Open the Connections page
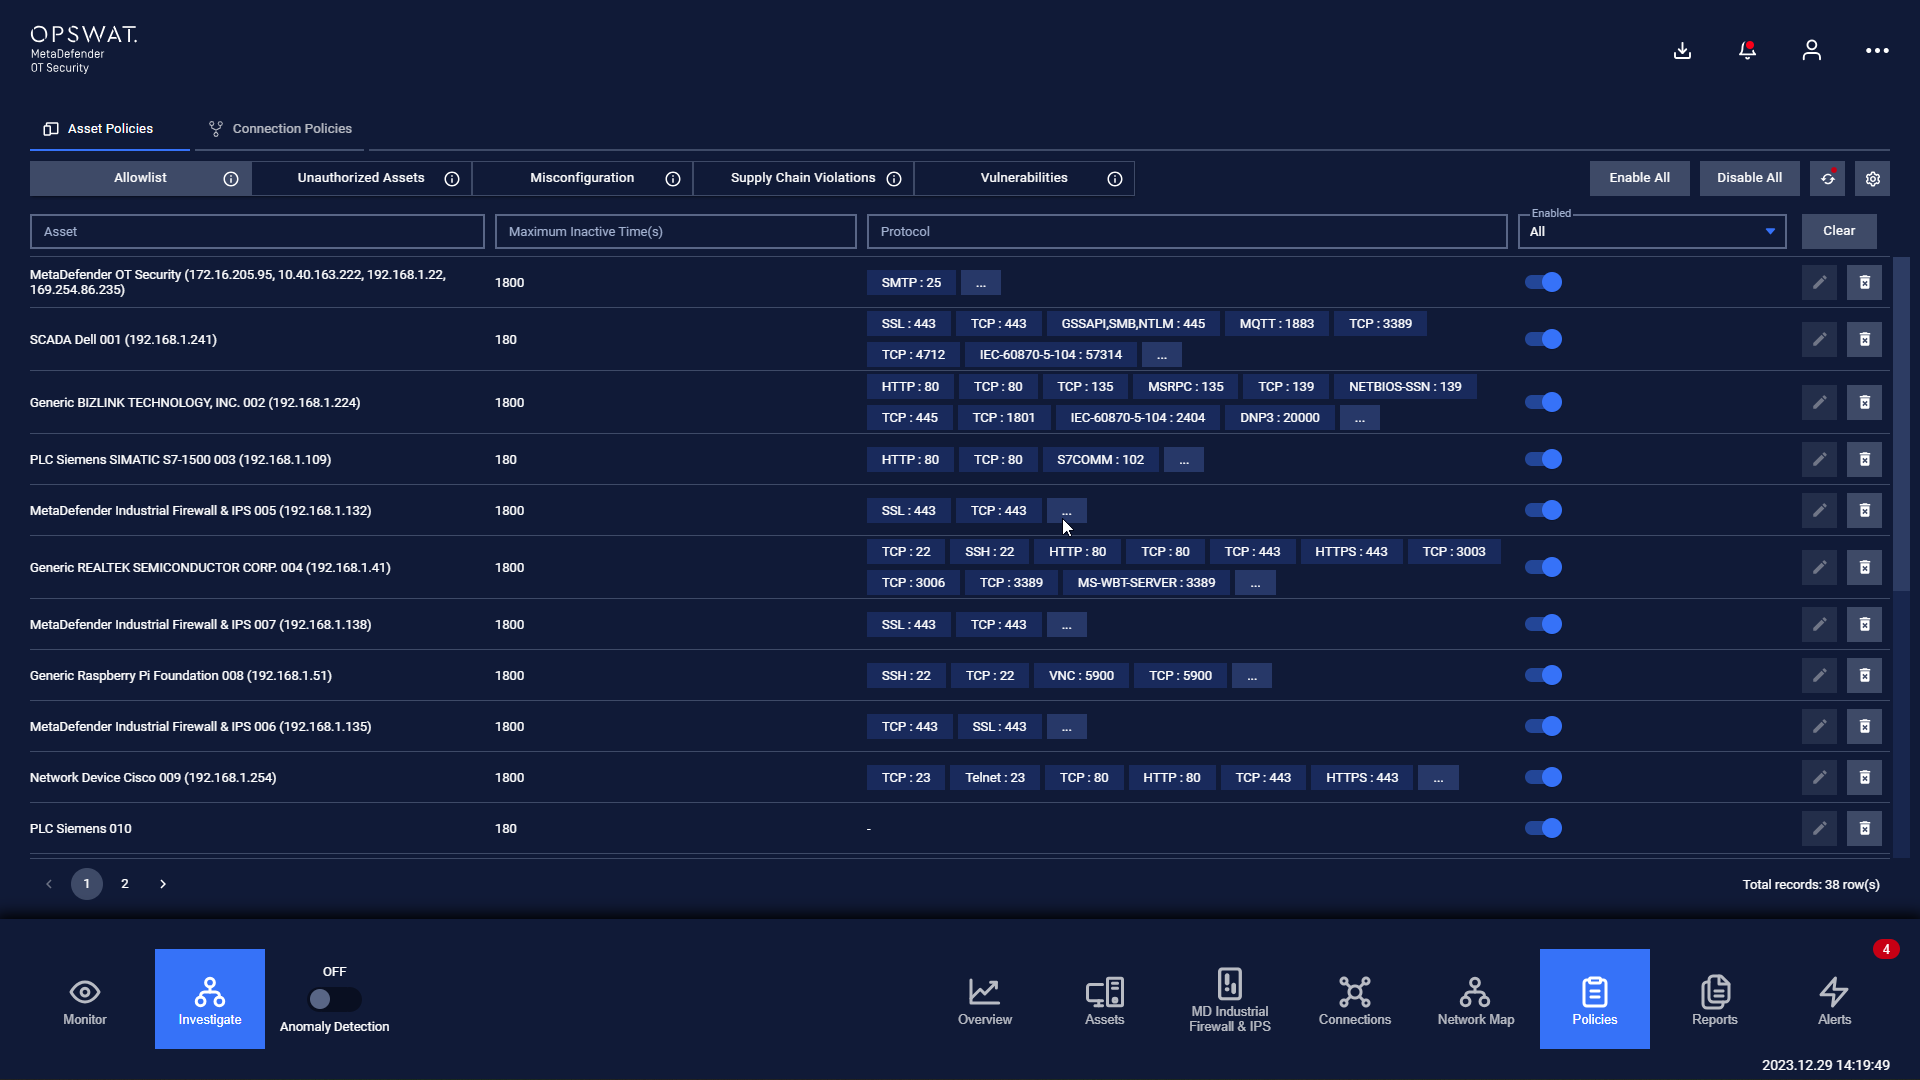This screenshot has width=1920, height=1080. pos(1355,999)
